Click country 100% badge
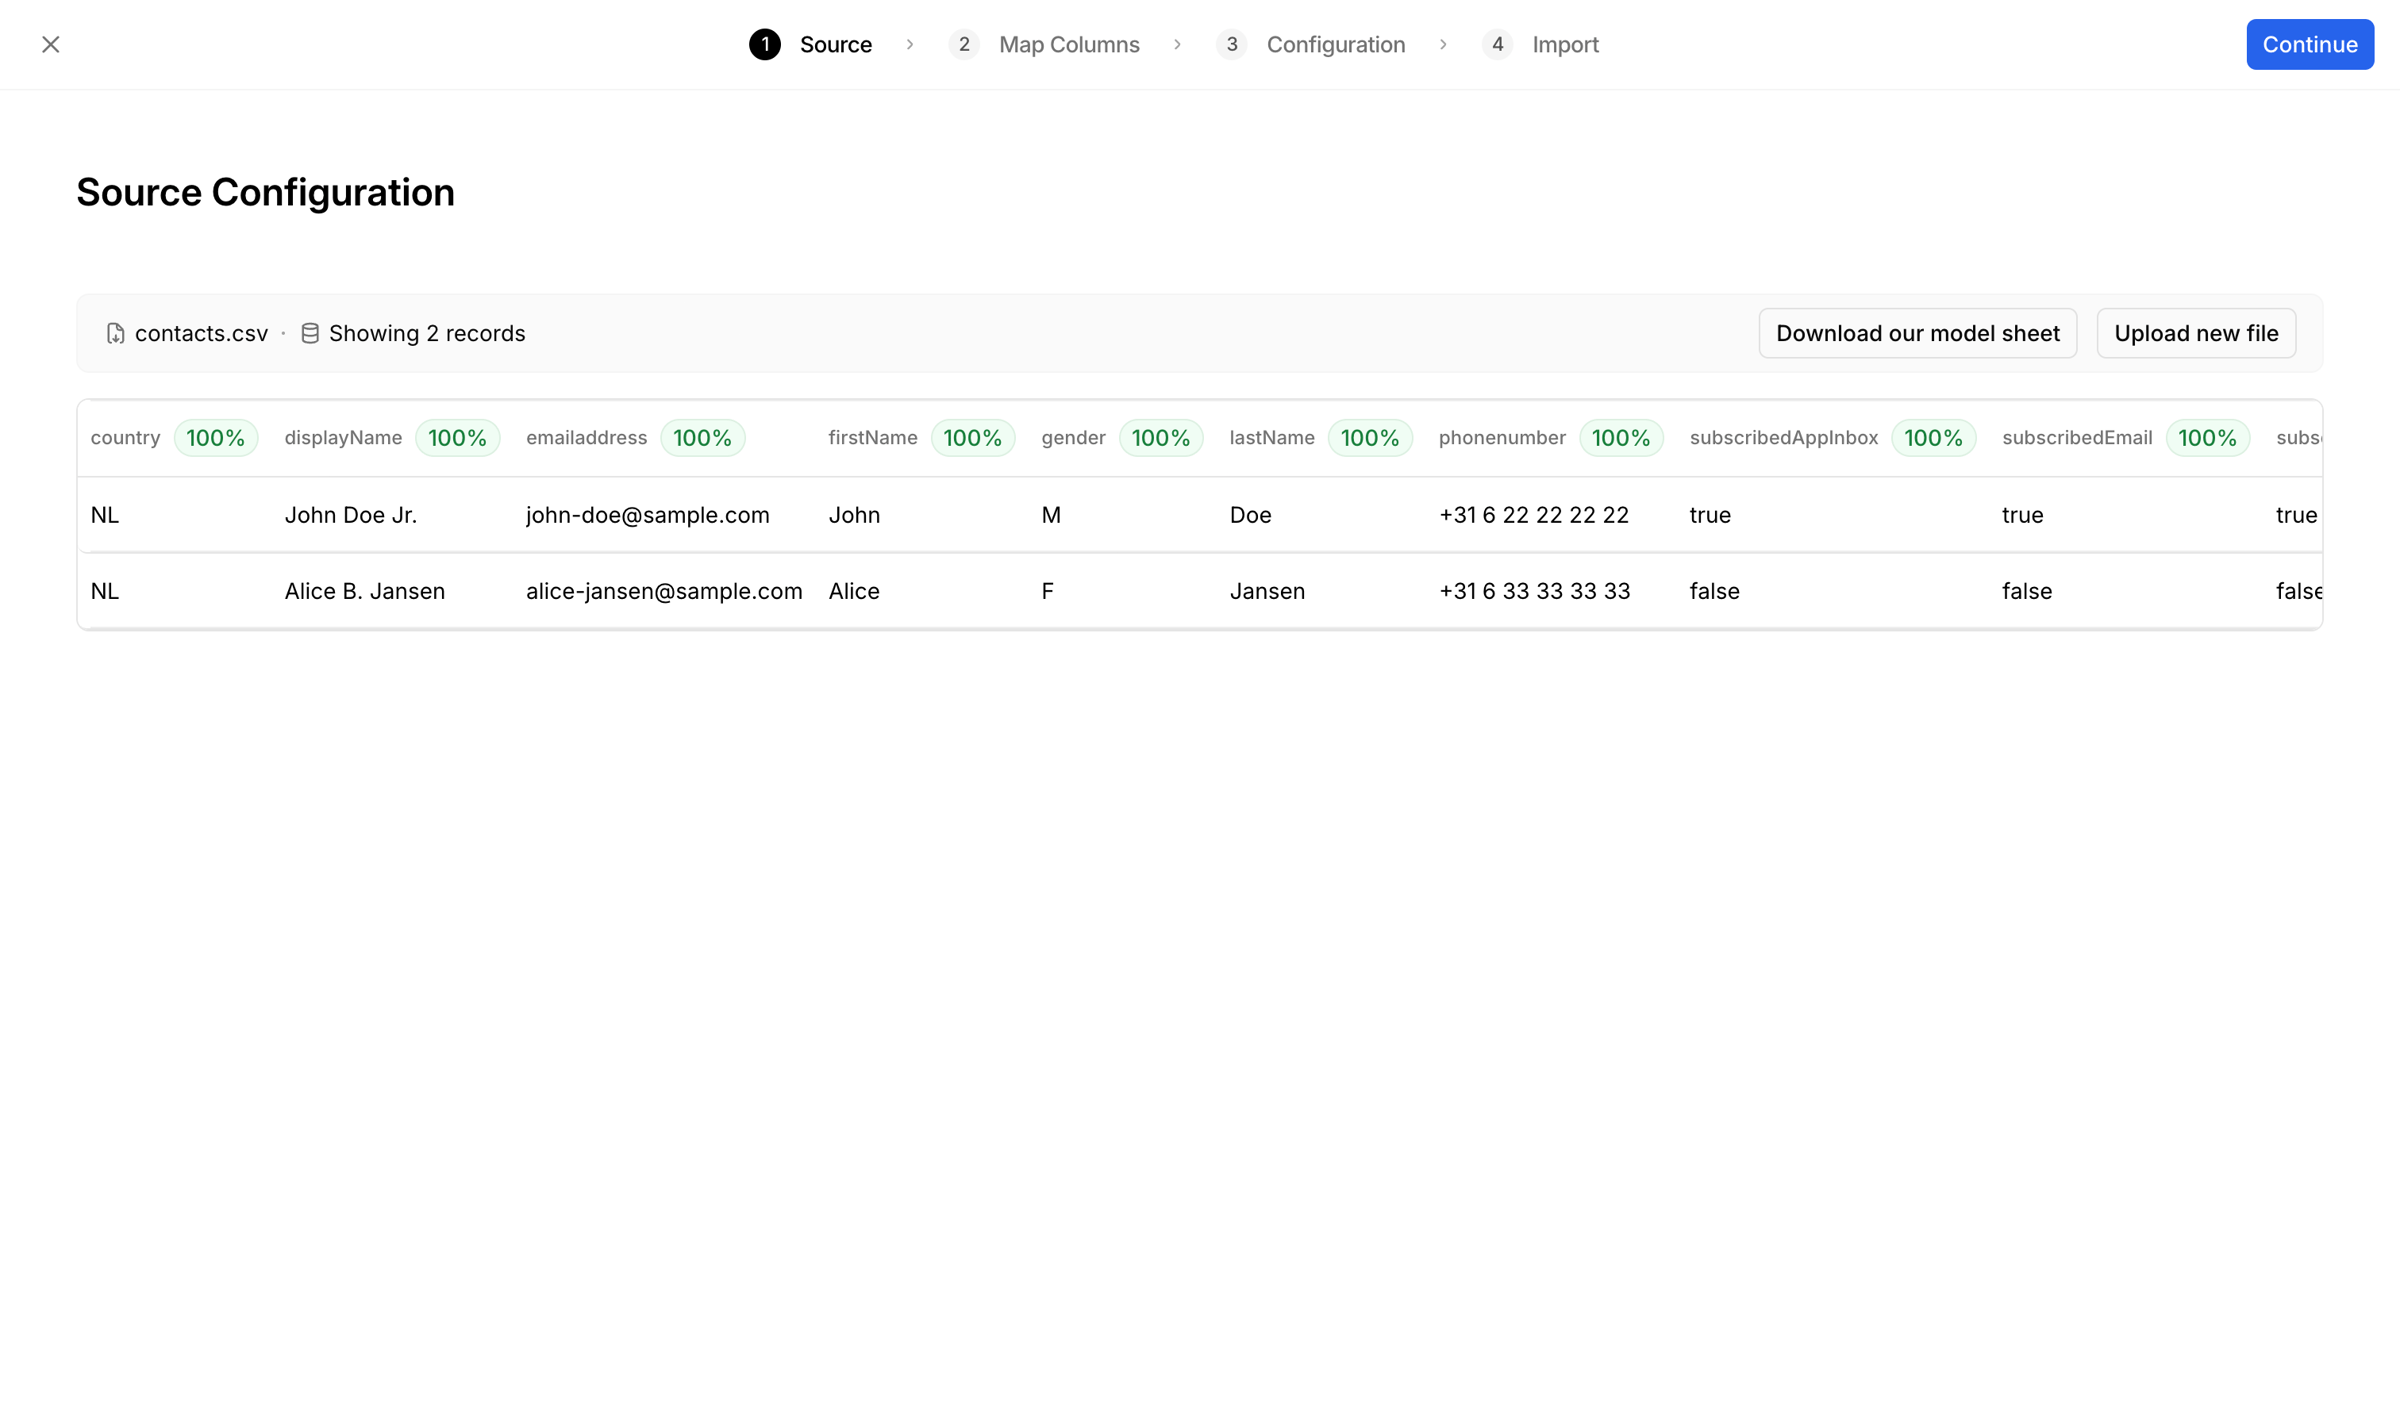The image size is (2400, 1412). click(x=216, y=438)
